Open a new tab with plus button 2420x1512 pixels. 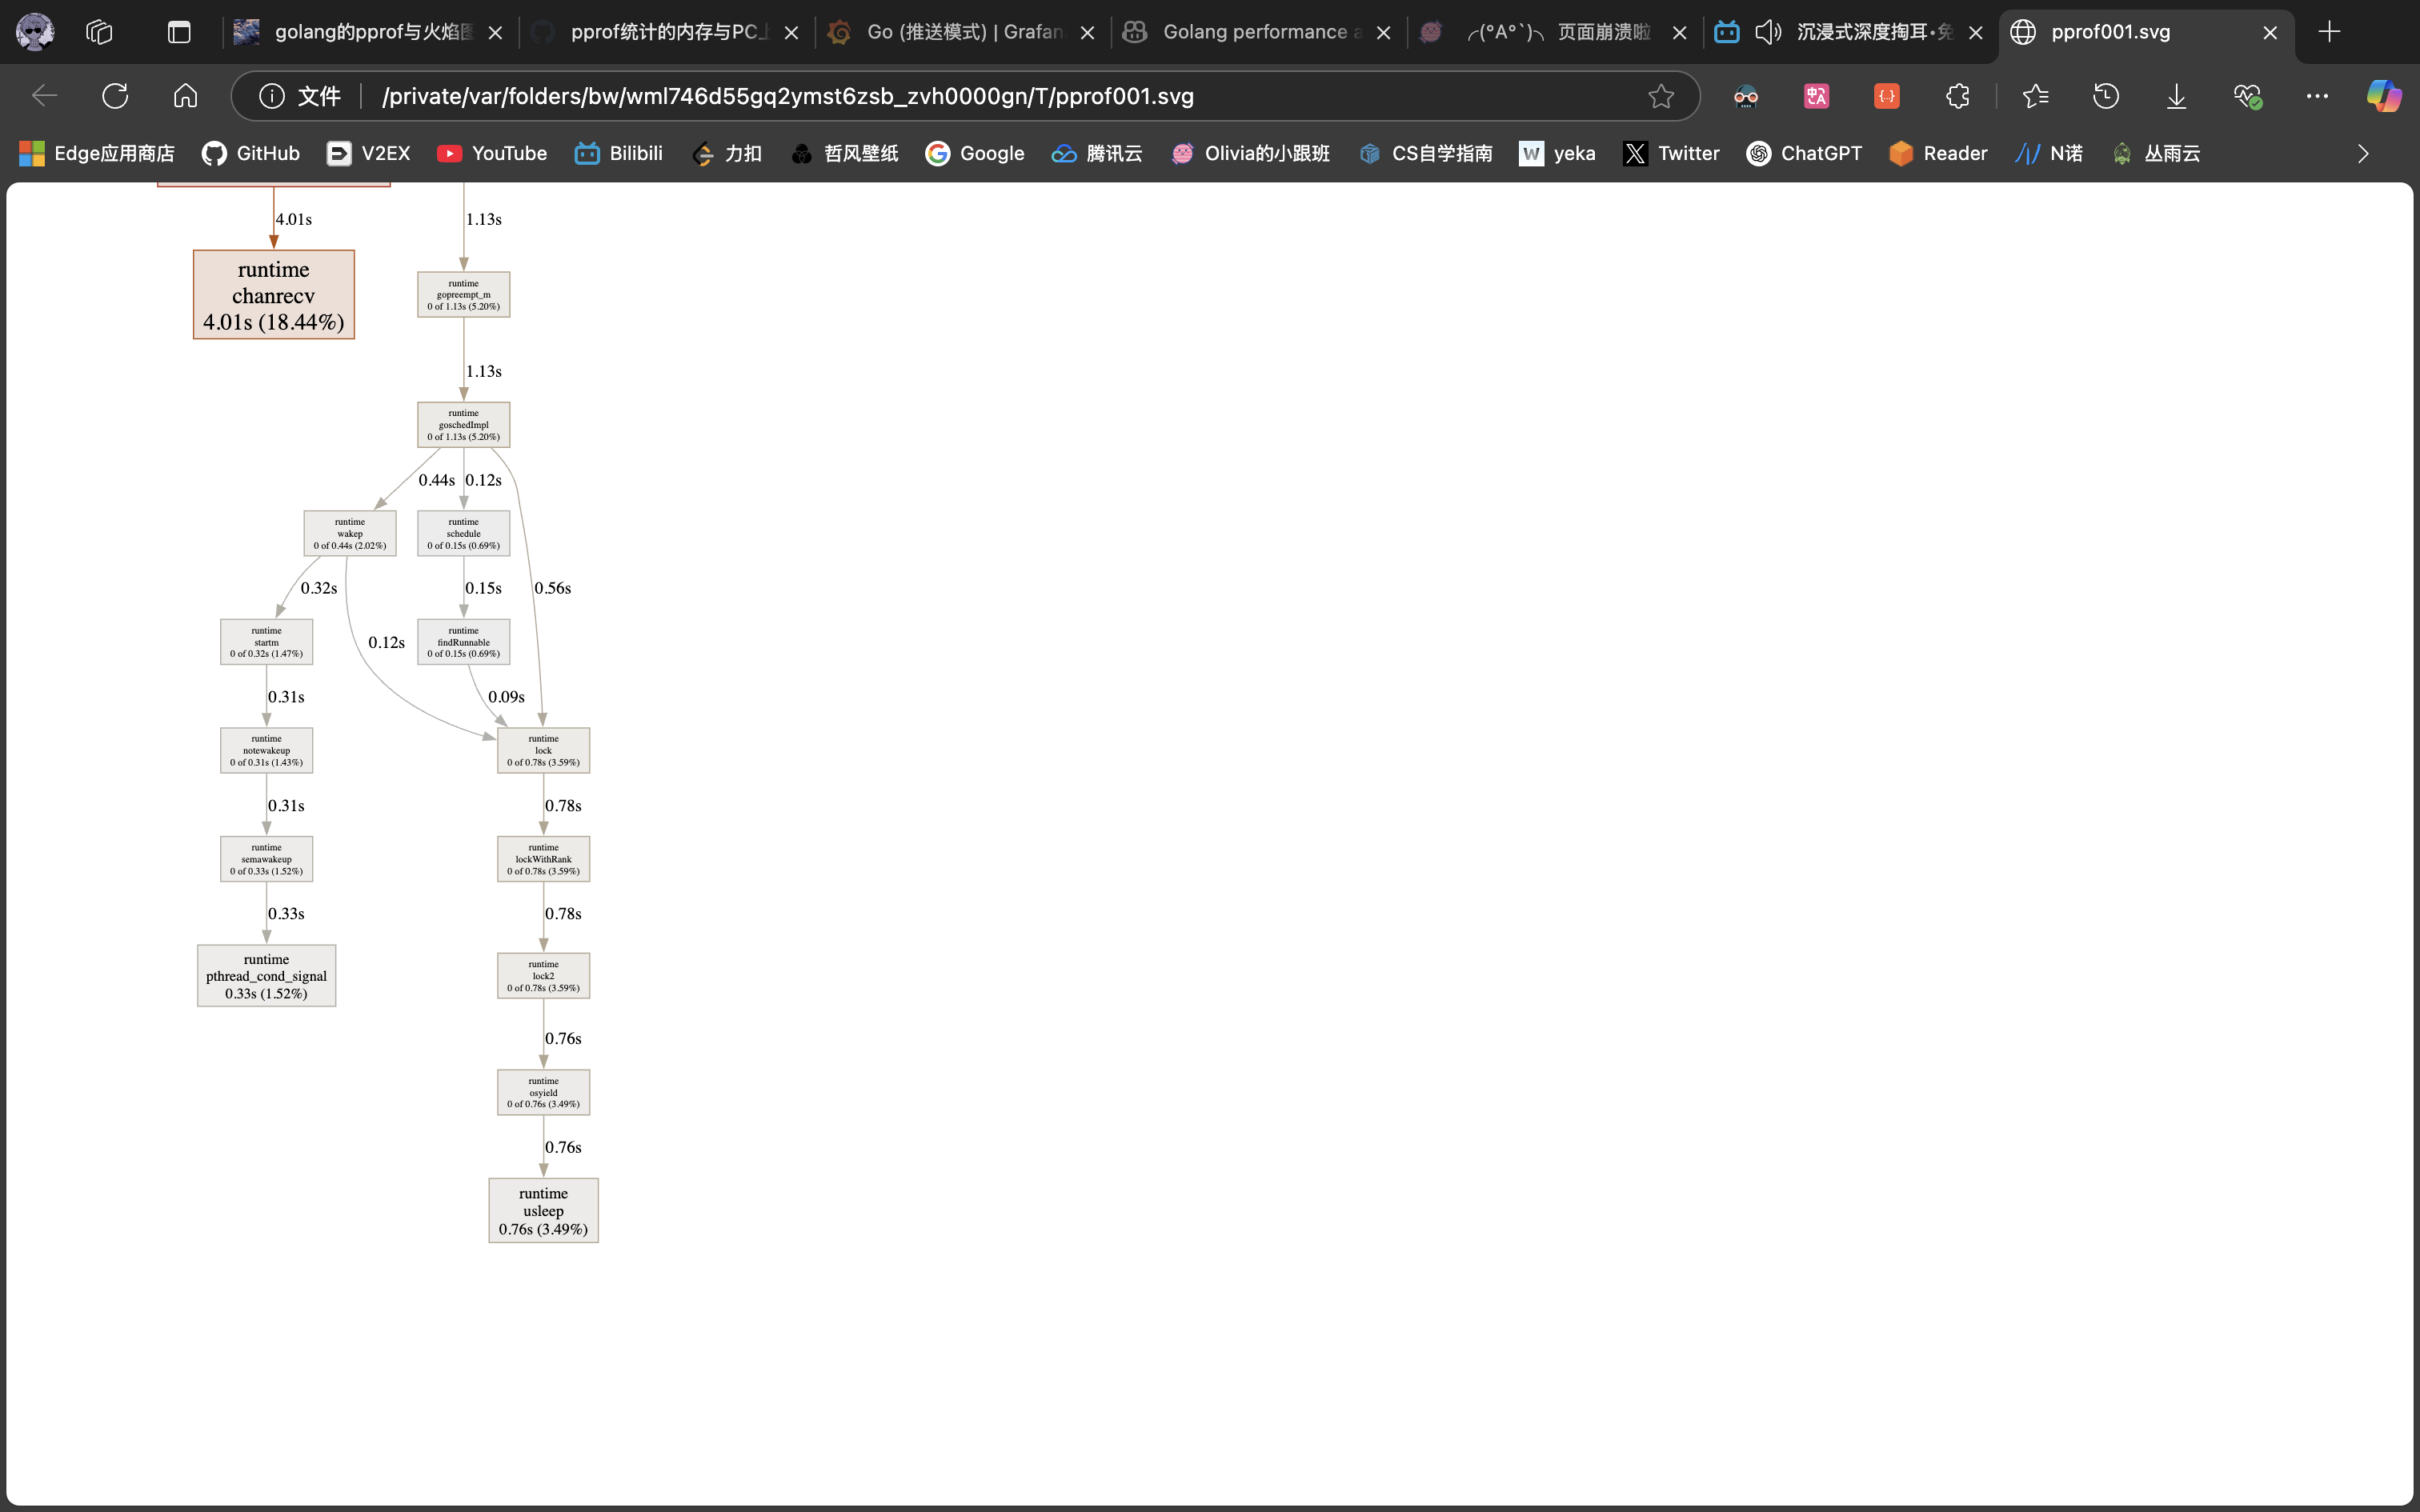click(2329, 32)
